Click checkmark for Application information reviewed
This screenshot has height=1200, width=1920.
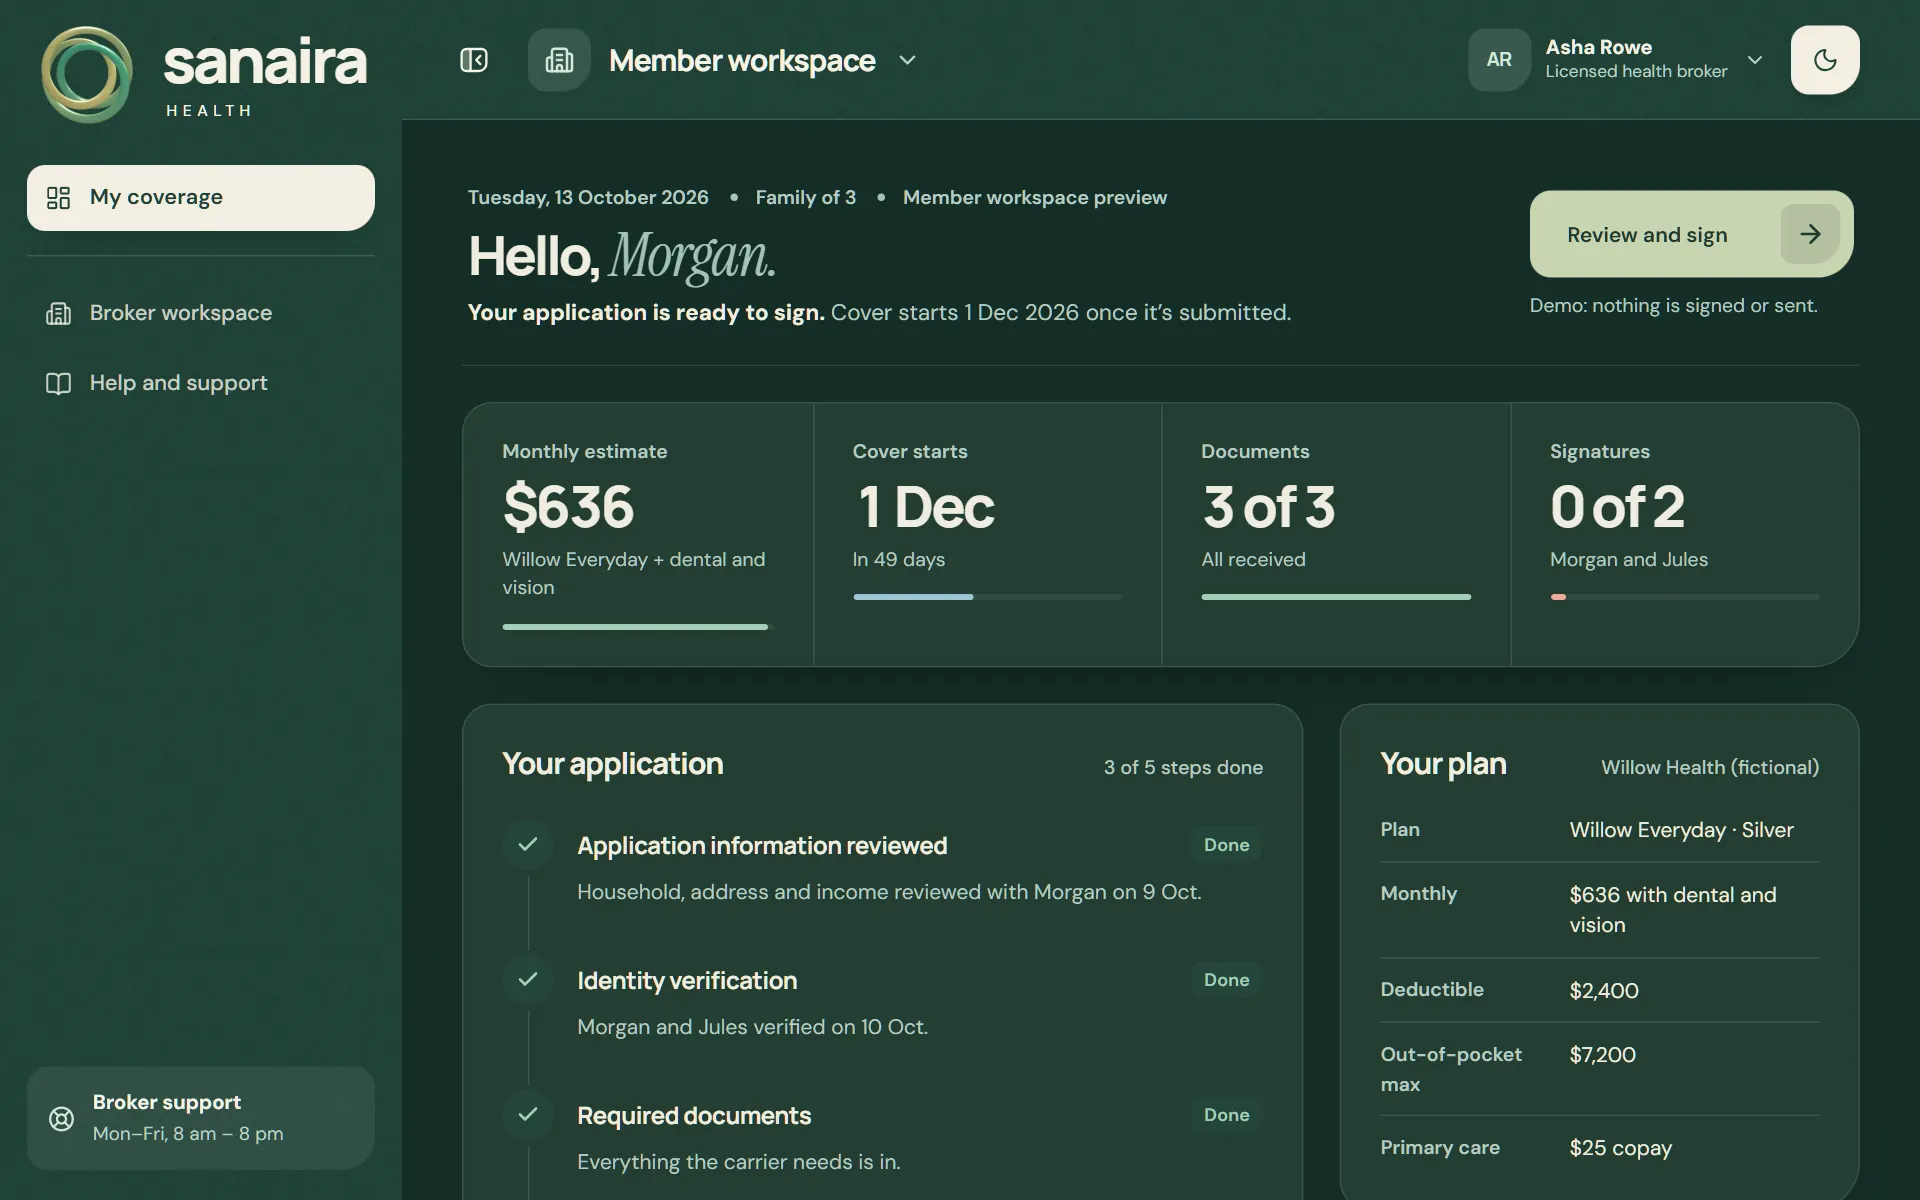pos(528,845)
